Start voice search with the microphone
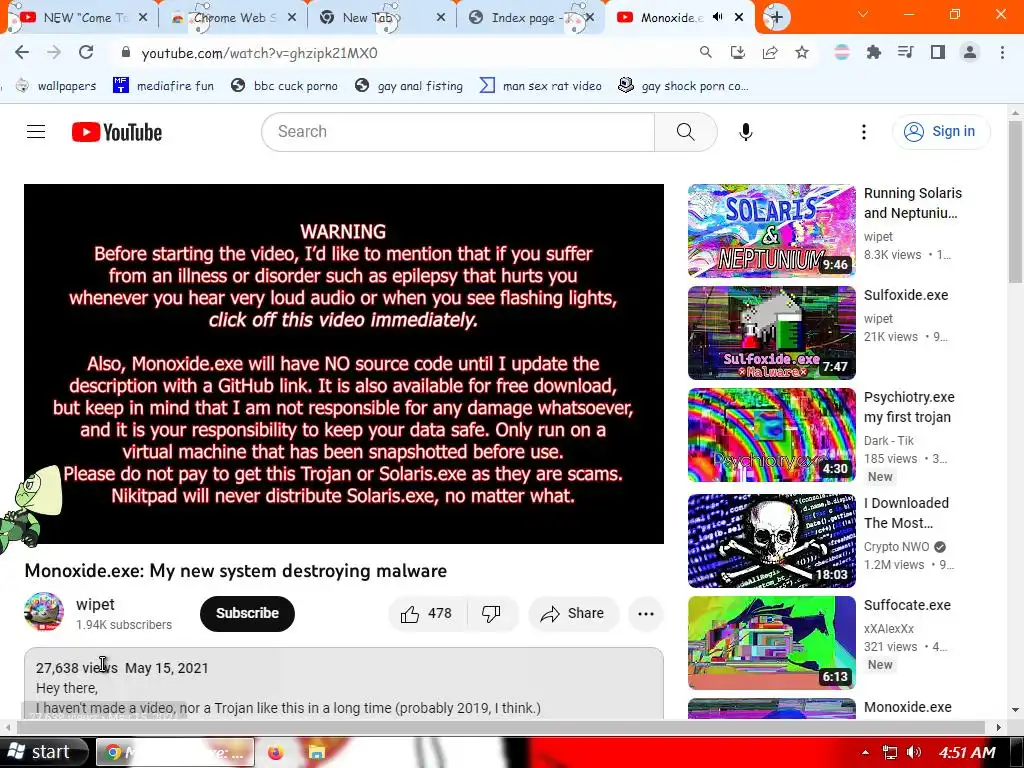1024x768 pixels. pyautogui.click(x=746, y=132)
